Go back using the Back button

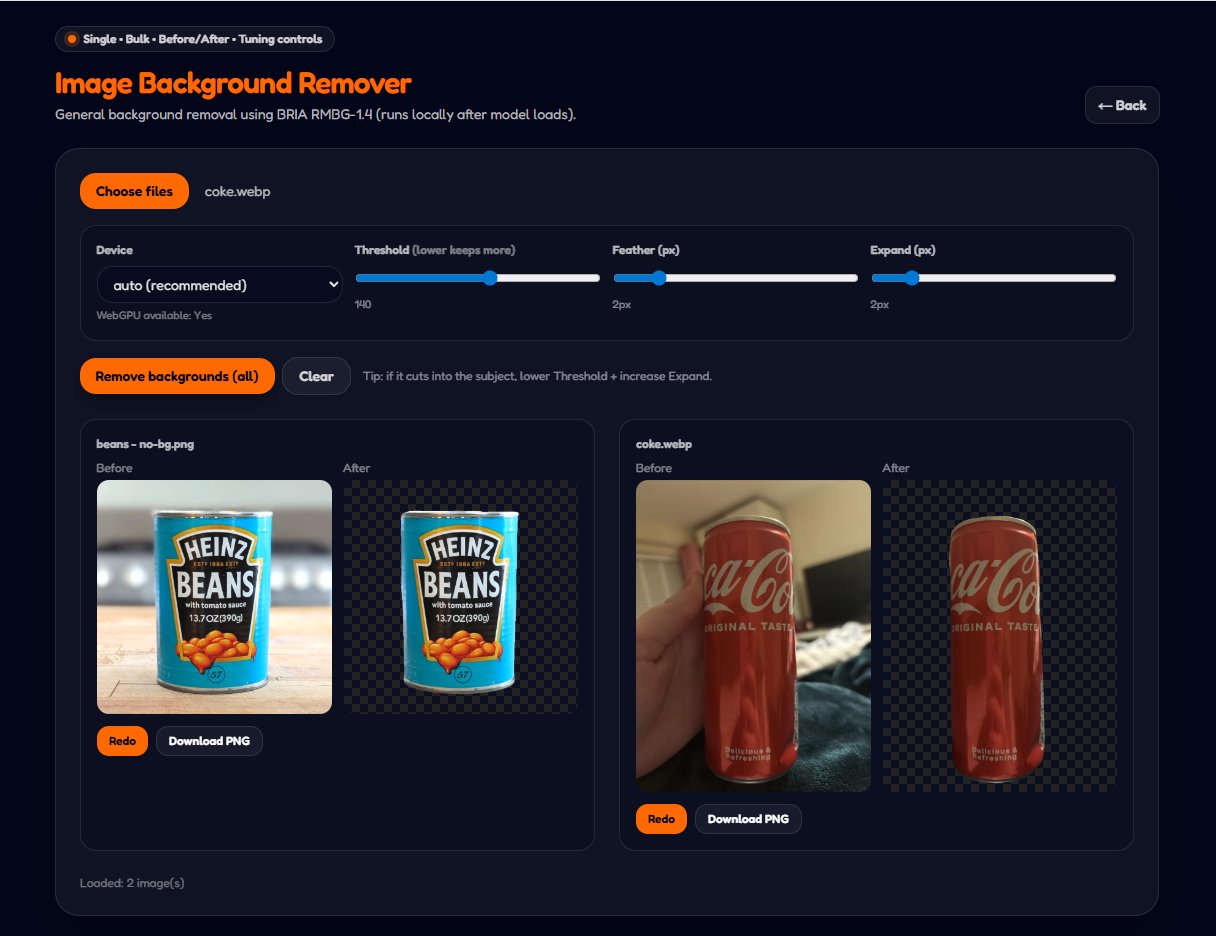coord(1122,105)
